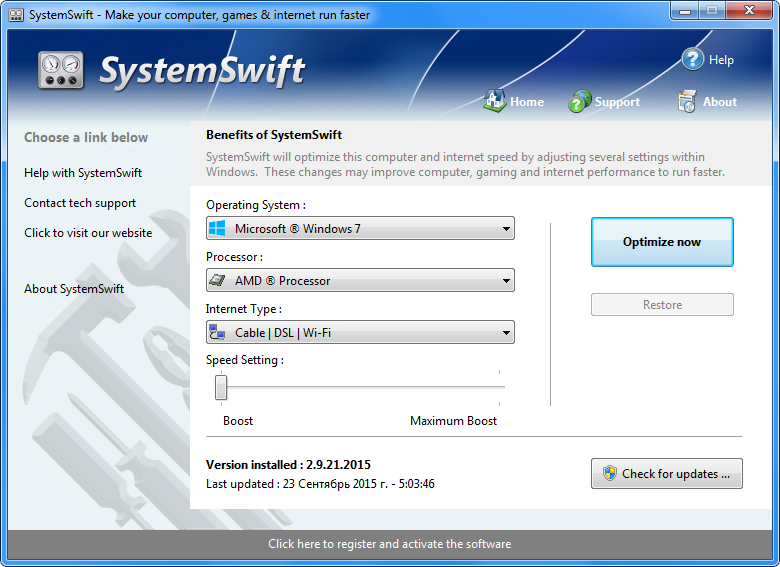Click the Version installed text
Screen dimensions: 780x567
(289, 465)
